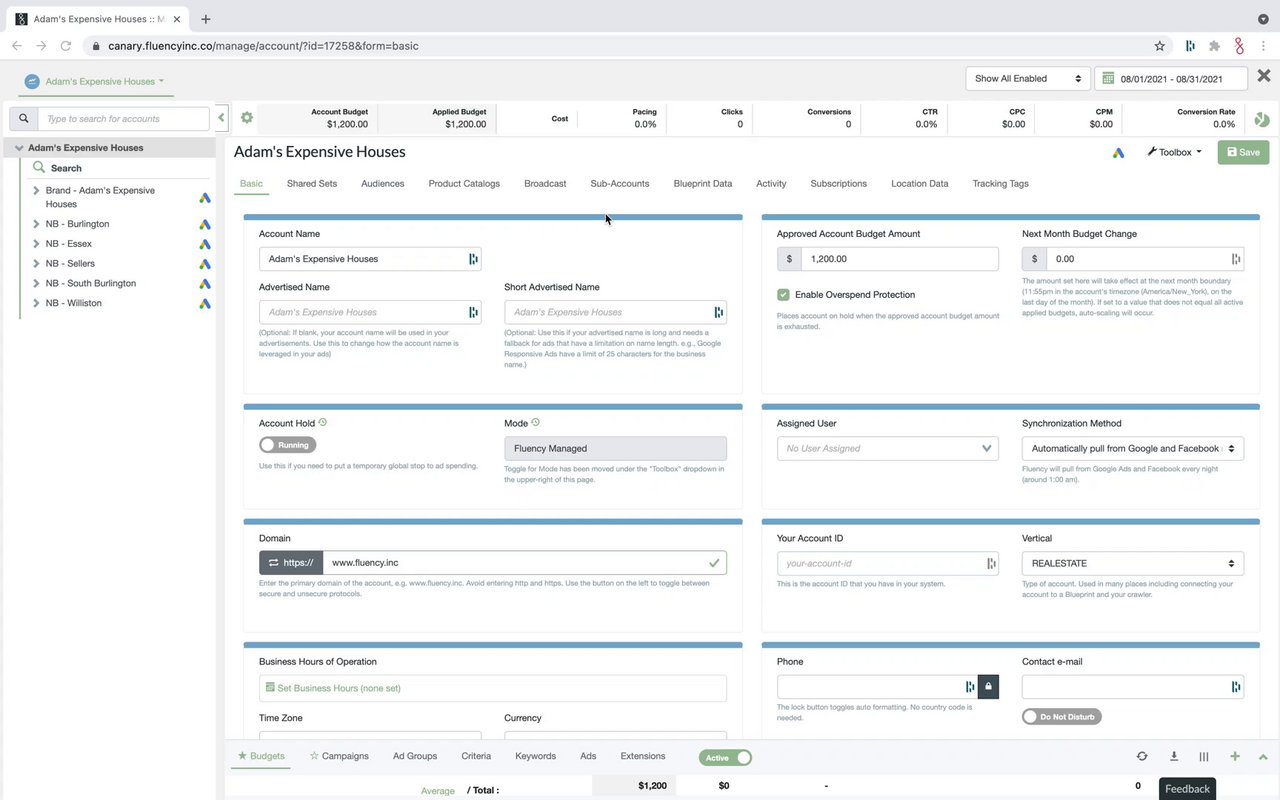Open the Adam's Expensive Houses account dropdown
This screenshot has height=800, width=1280.
[104, 82]
